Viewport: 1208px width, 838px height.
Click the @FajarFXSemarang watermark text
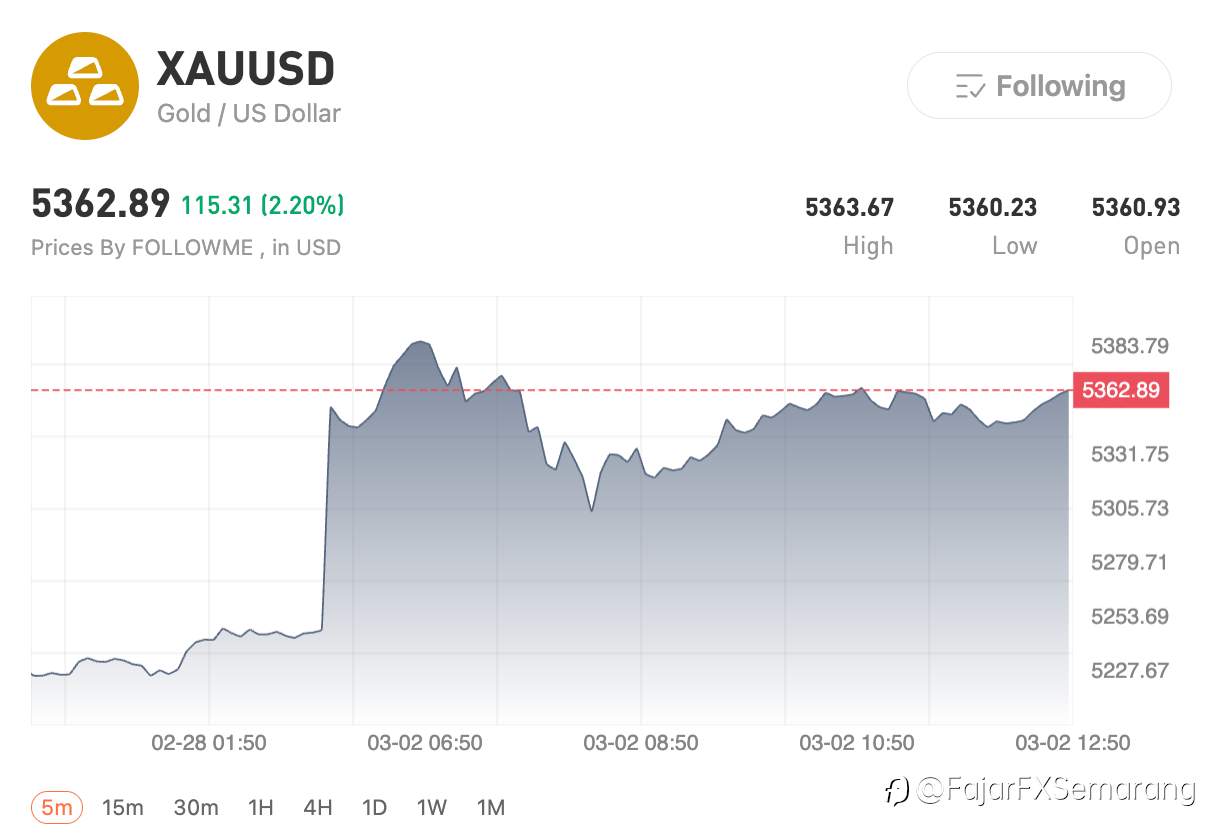coord(1056,790)
